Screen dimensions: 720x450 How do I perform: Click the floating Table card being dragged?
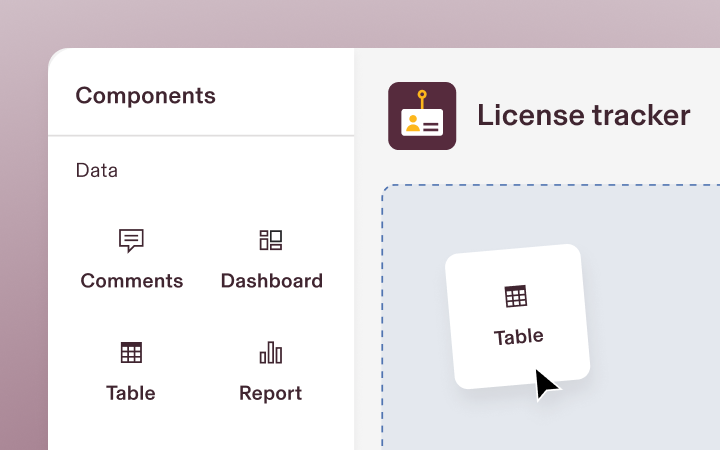[x=518, y=316]
